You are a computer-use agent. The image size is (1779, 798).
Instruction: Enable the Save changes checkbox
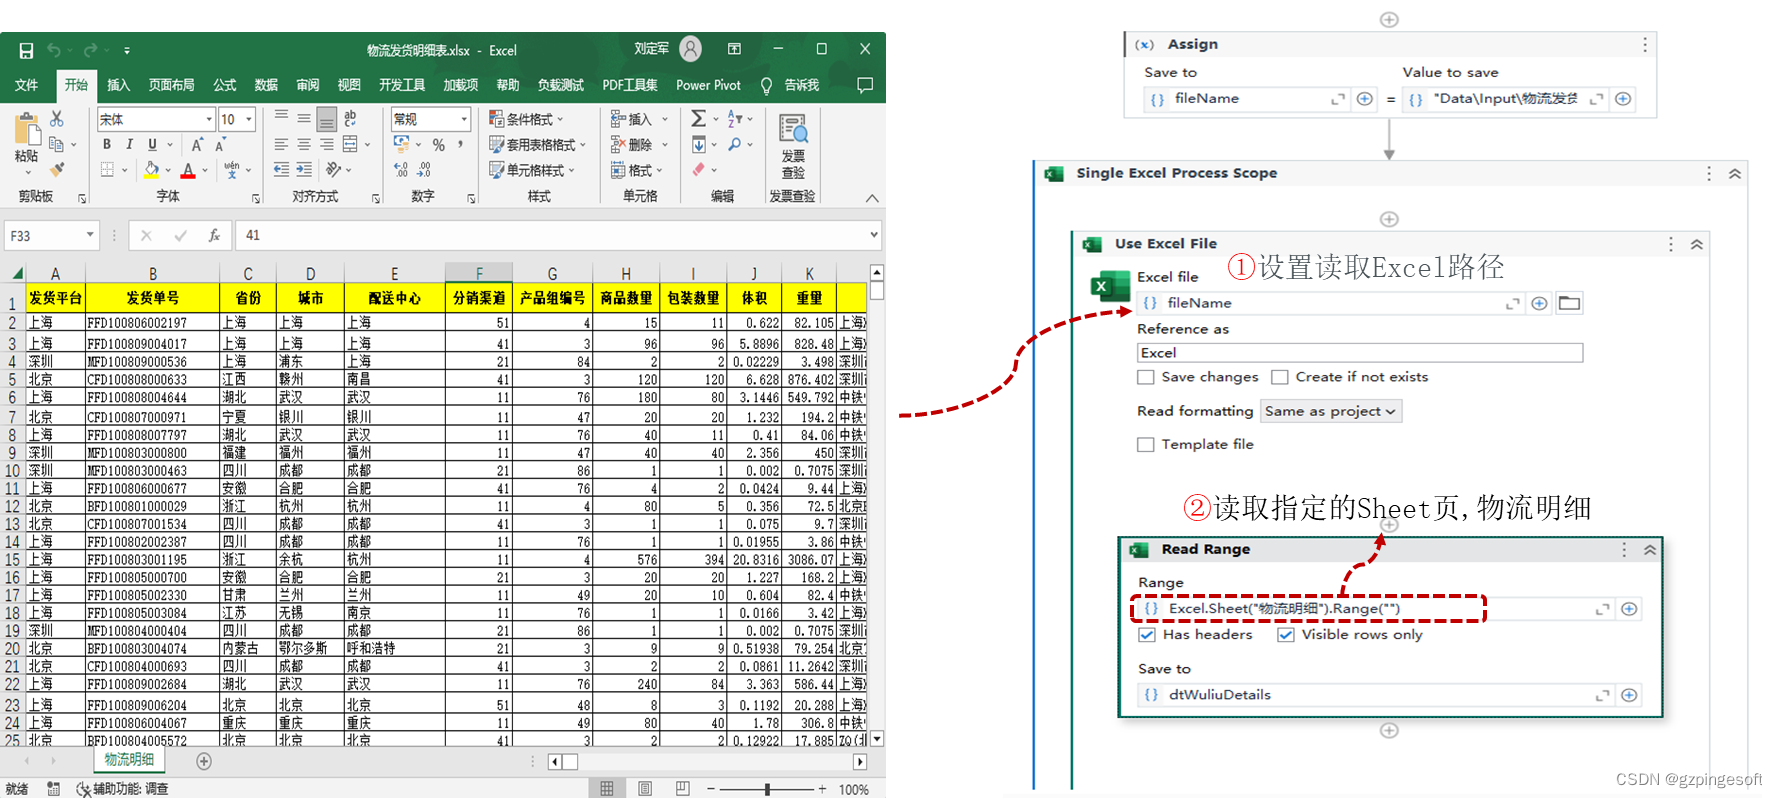(x=1145, y=377)
